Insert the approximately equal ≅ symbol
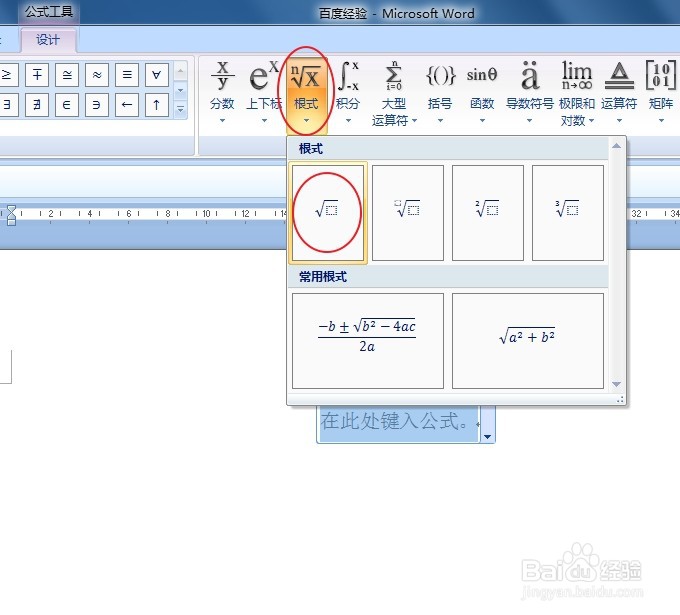Image resolution: width=680 pixels, height=615 pixels. 67,75
